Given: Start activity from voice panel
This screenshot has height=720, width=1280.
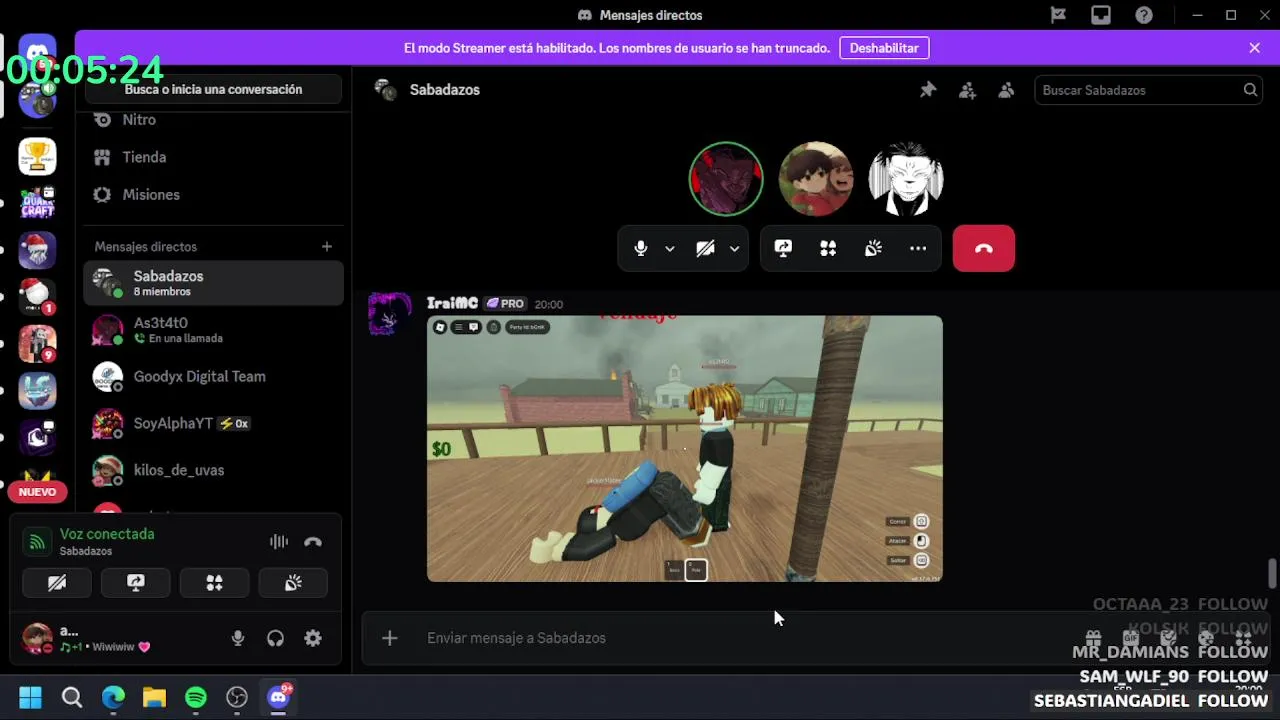Looking at the screenshot, I should 214,583.
